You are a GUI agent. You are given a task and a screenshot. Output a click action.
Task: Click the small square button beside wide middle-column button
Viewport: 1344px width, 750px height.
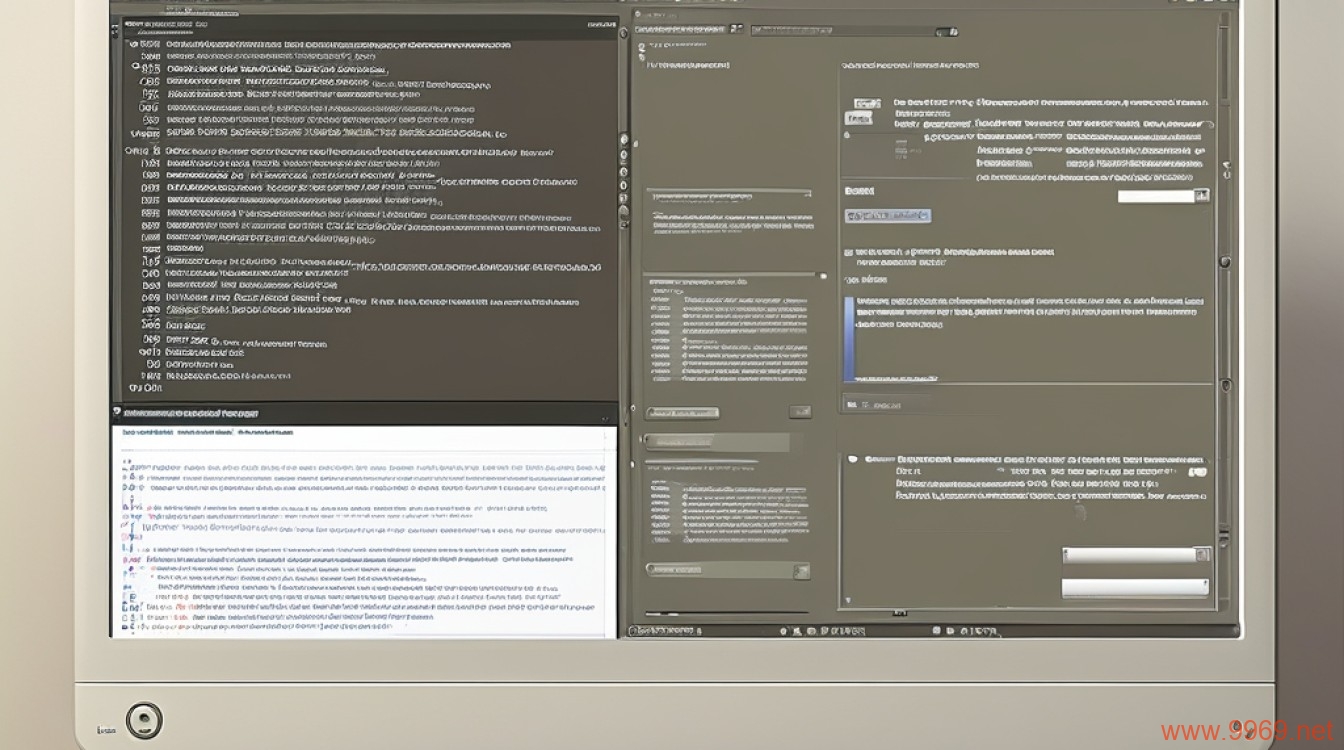tap(800, 411)
